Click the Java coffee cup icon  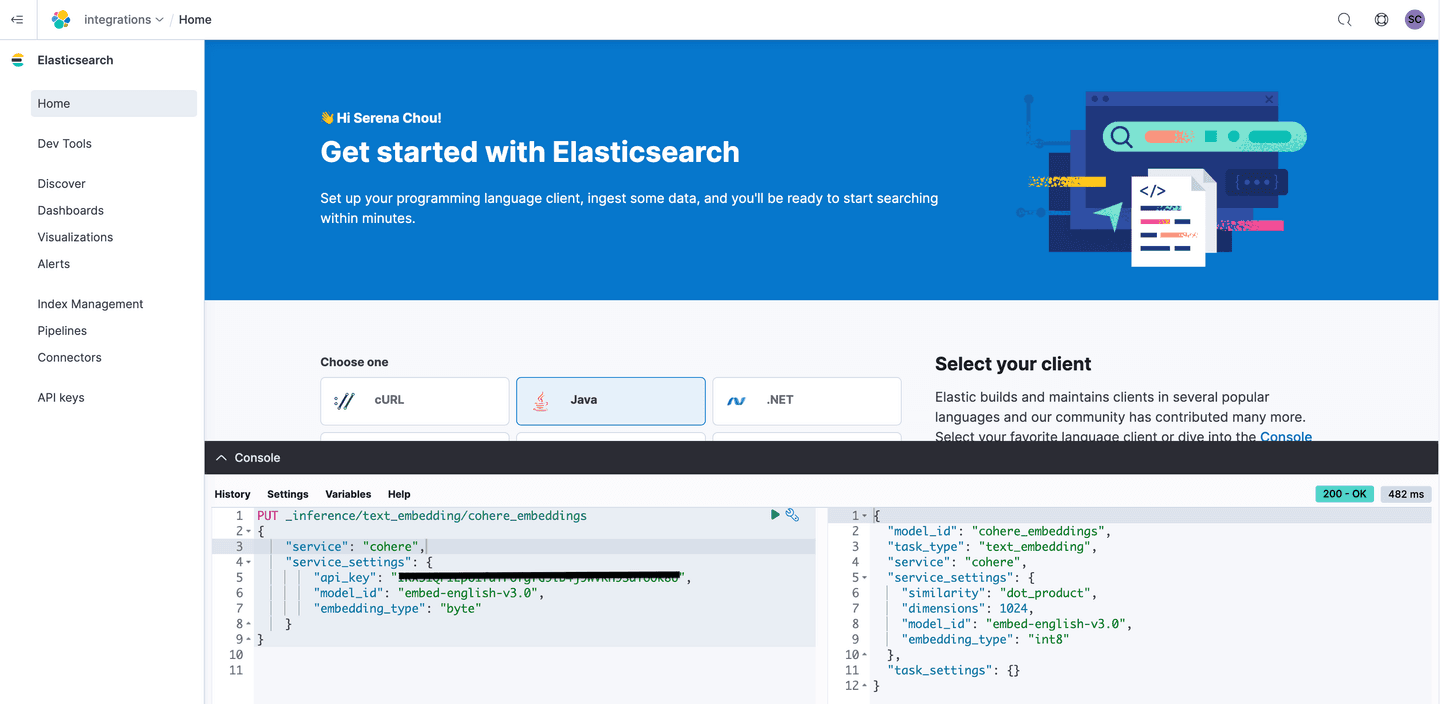coord(540,400)
